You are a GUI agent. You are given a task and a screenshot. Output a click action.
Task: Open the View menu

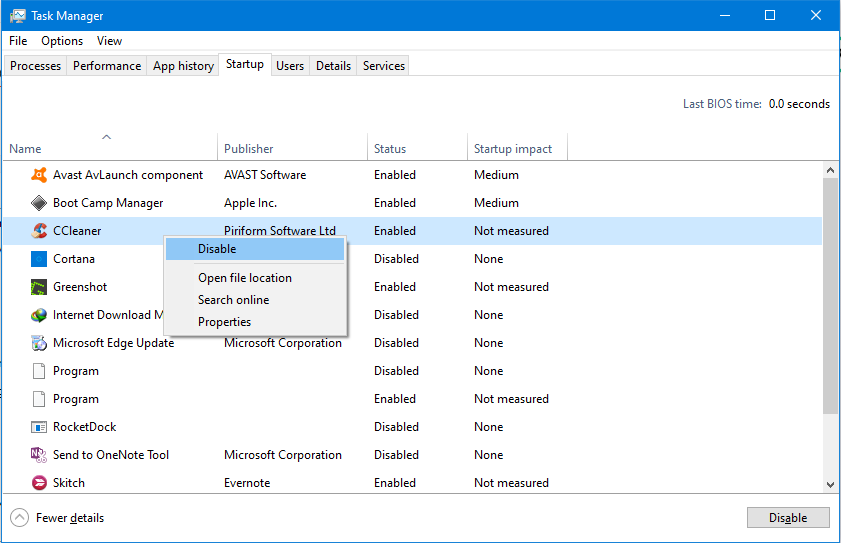[109, 41]
